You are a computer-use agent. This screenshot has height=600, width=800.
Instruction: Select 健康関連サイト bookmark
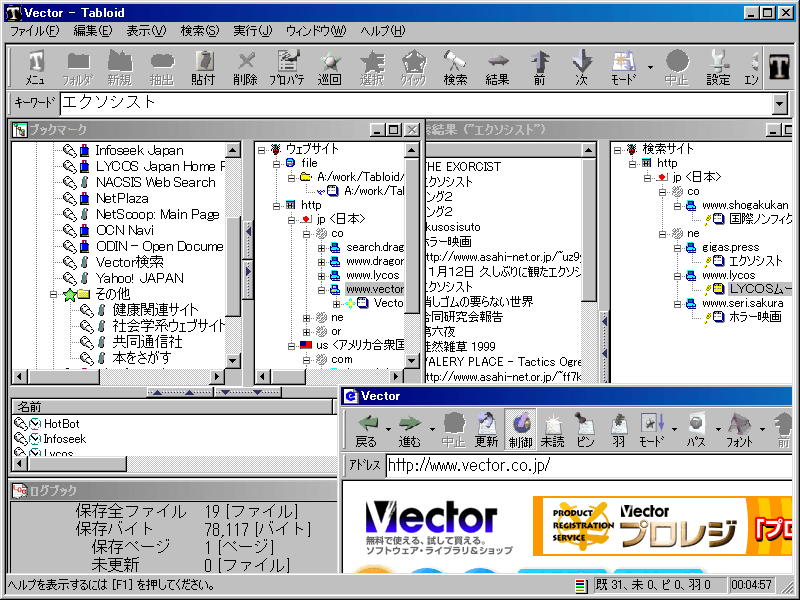155,310
